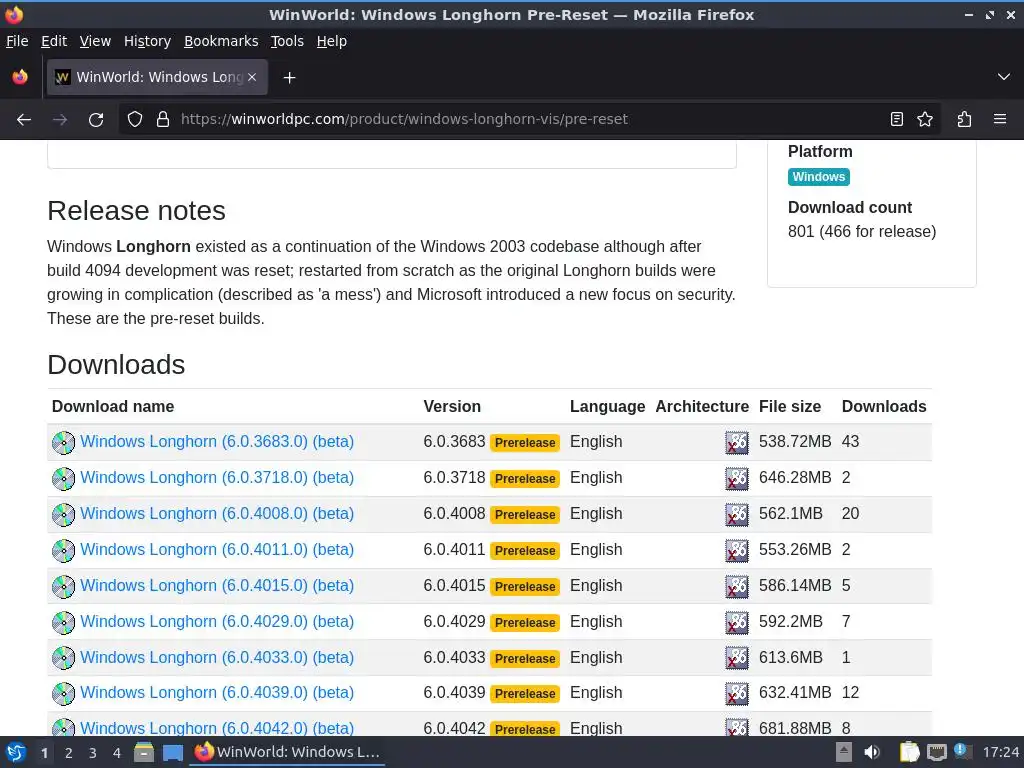
Task: Select the WinWorld: Windows Long tab
Action: [157, 77]
